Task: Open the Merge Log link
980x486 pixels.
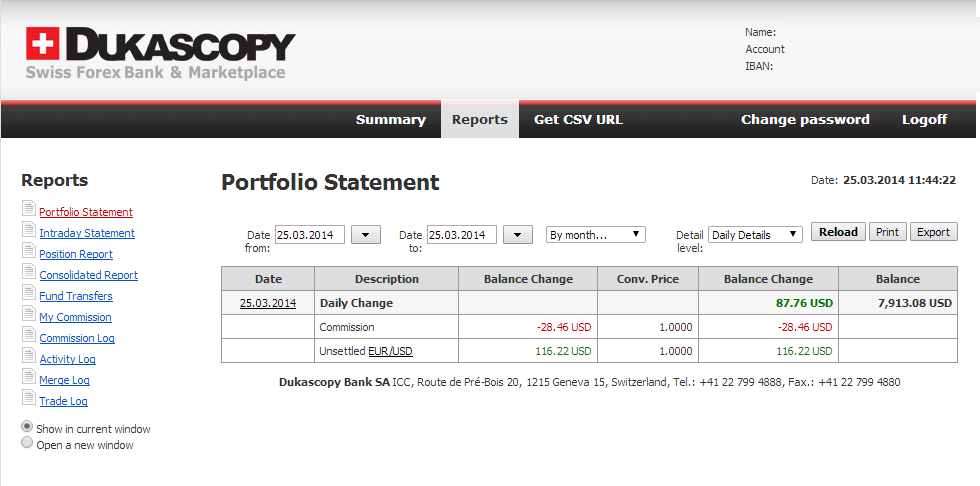Action: [x=64, y=380]
